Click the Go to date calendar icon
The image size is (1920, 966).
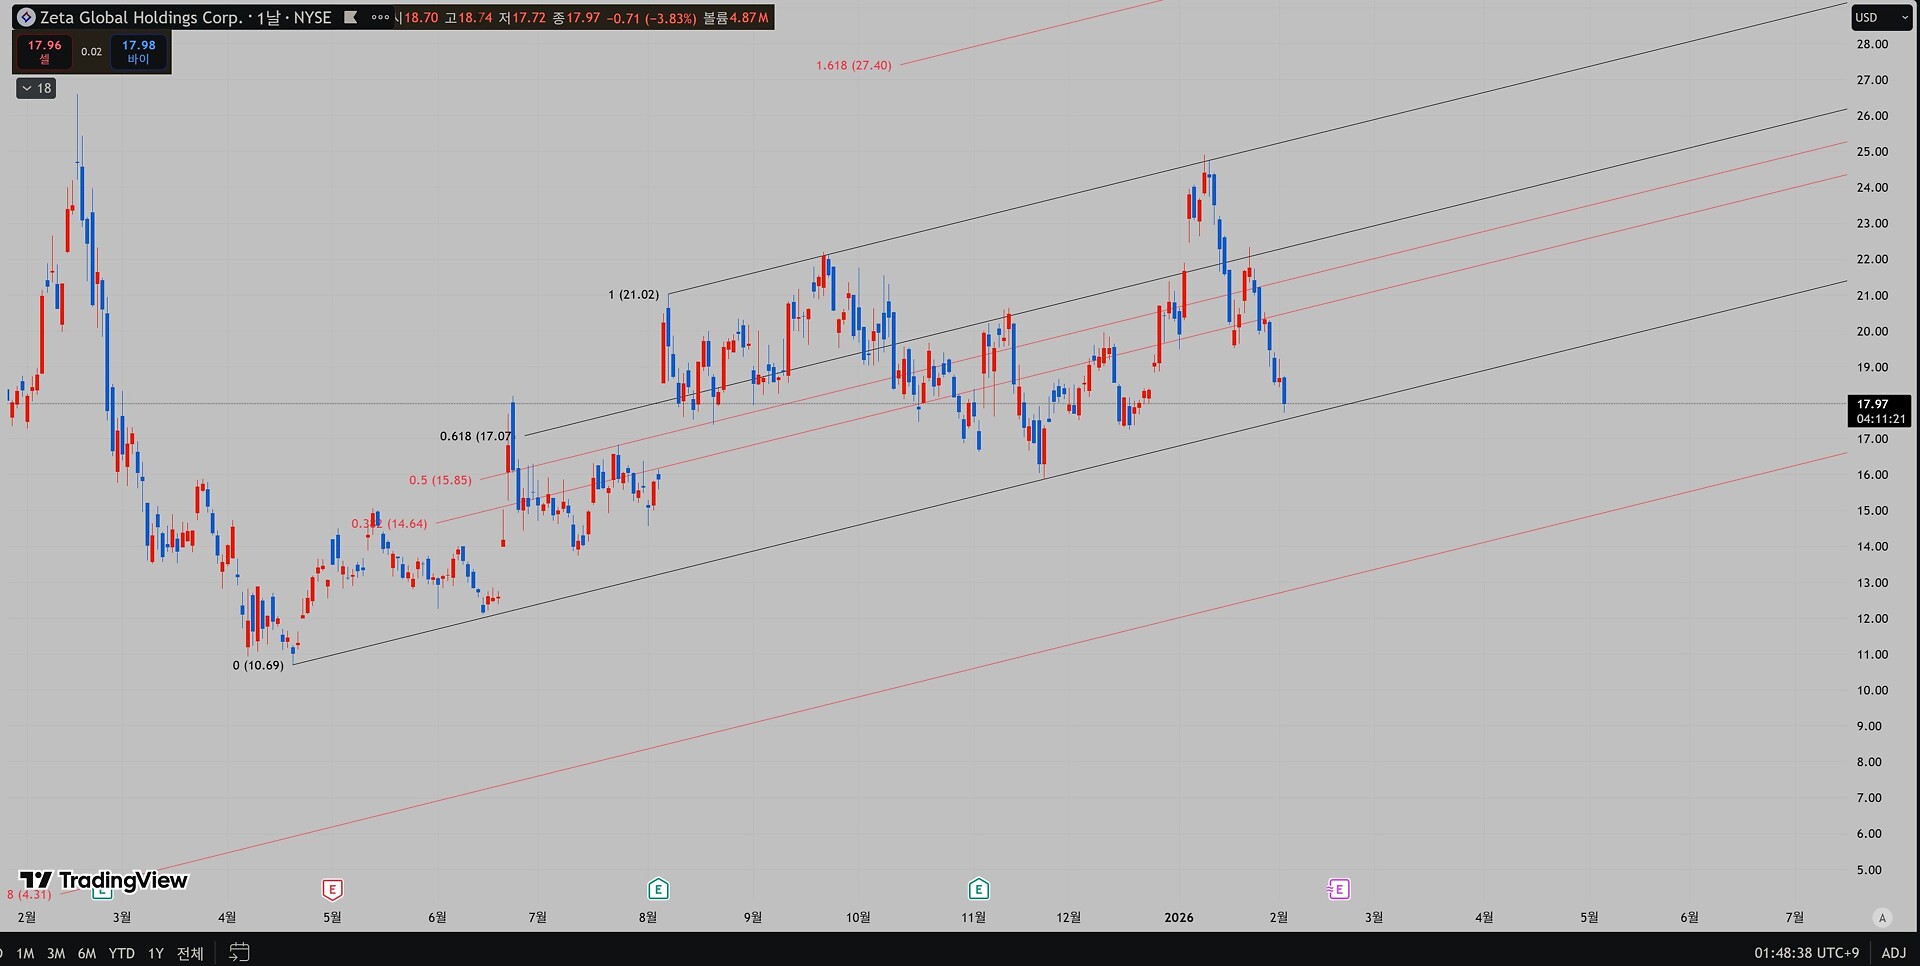(x=239, y=952)
